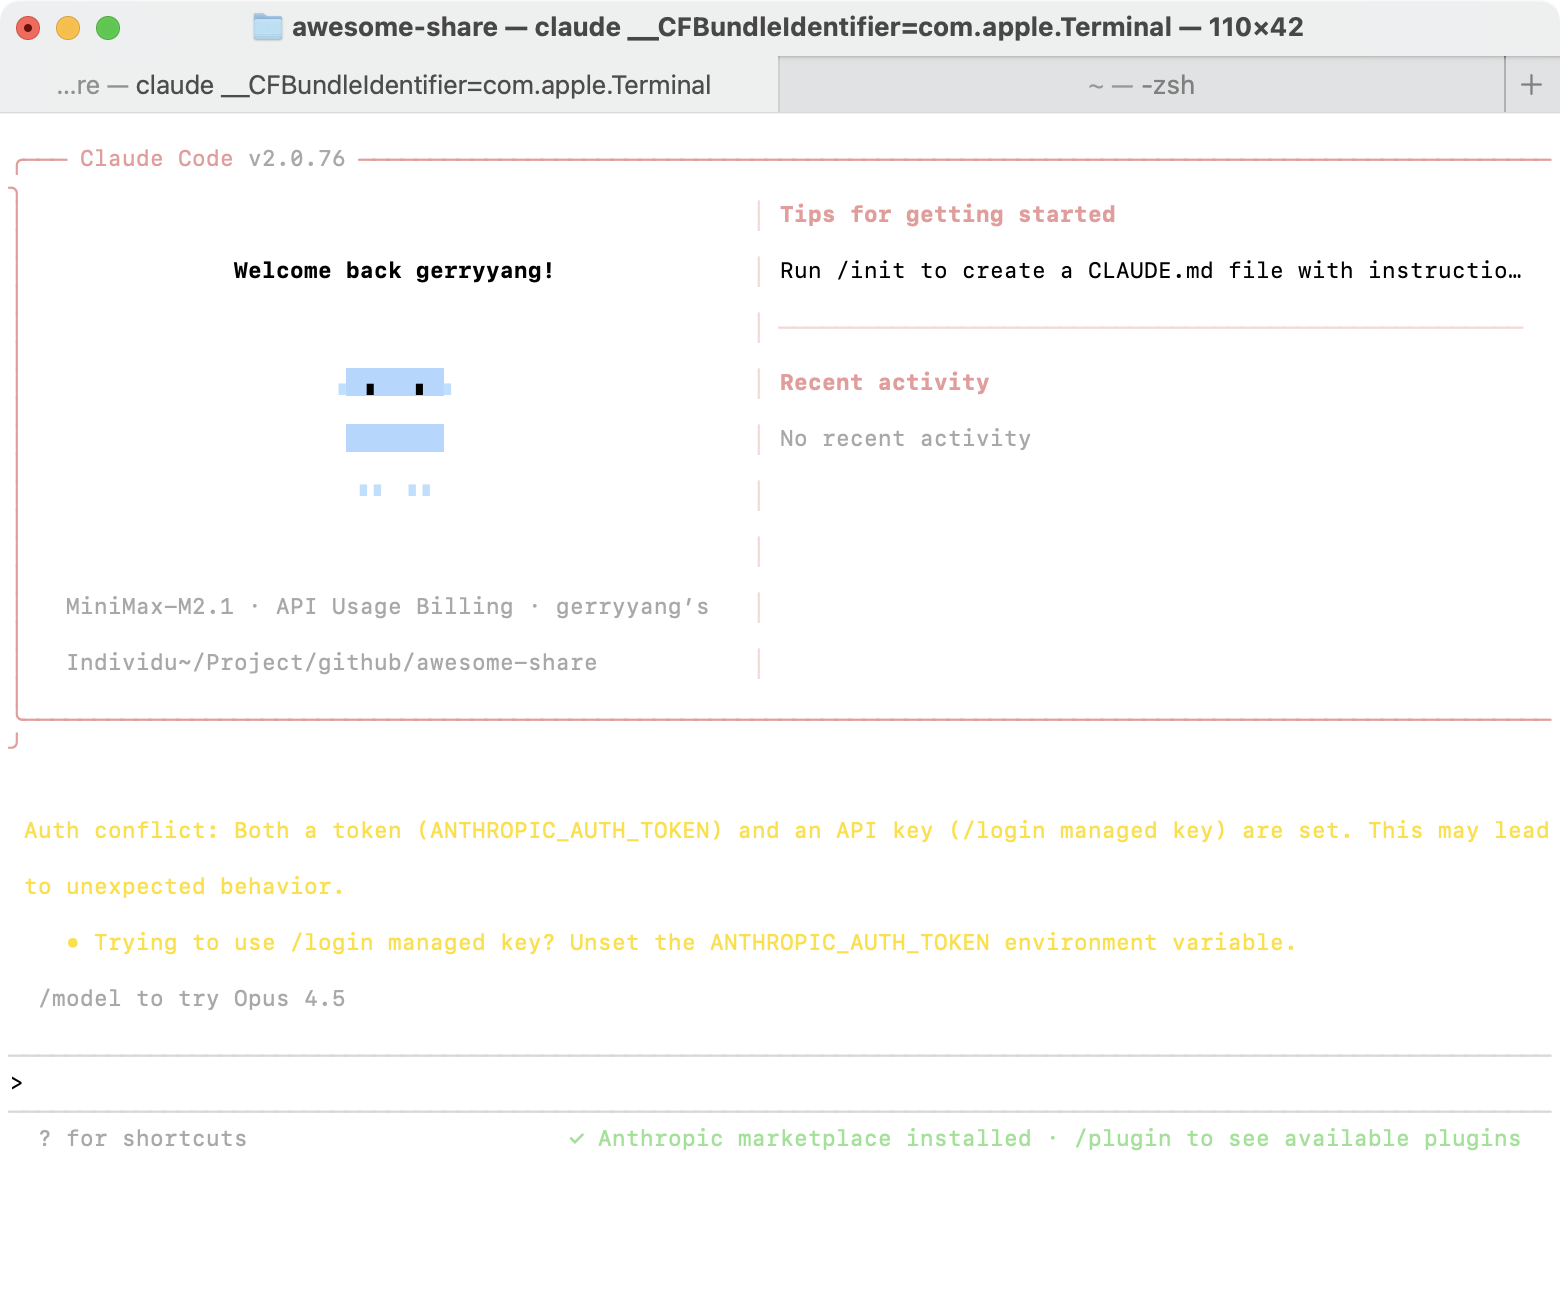Click the folder icon in the title bar
This screenshot has width=1560, height=1302.
(267, 27)
